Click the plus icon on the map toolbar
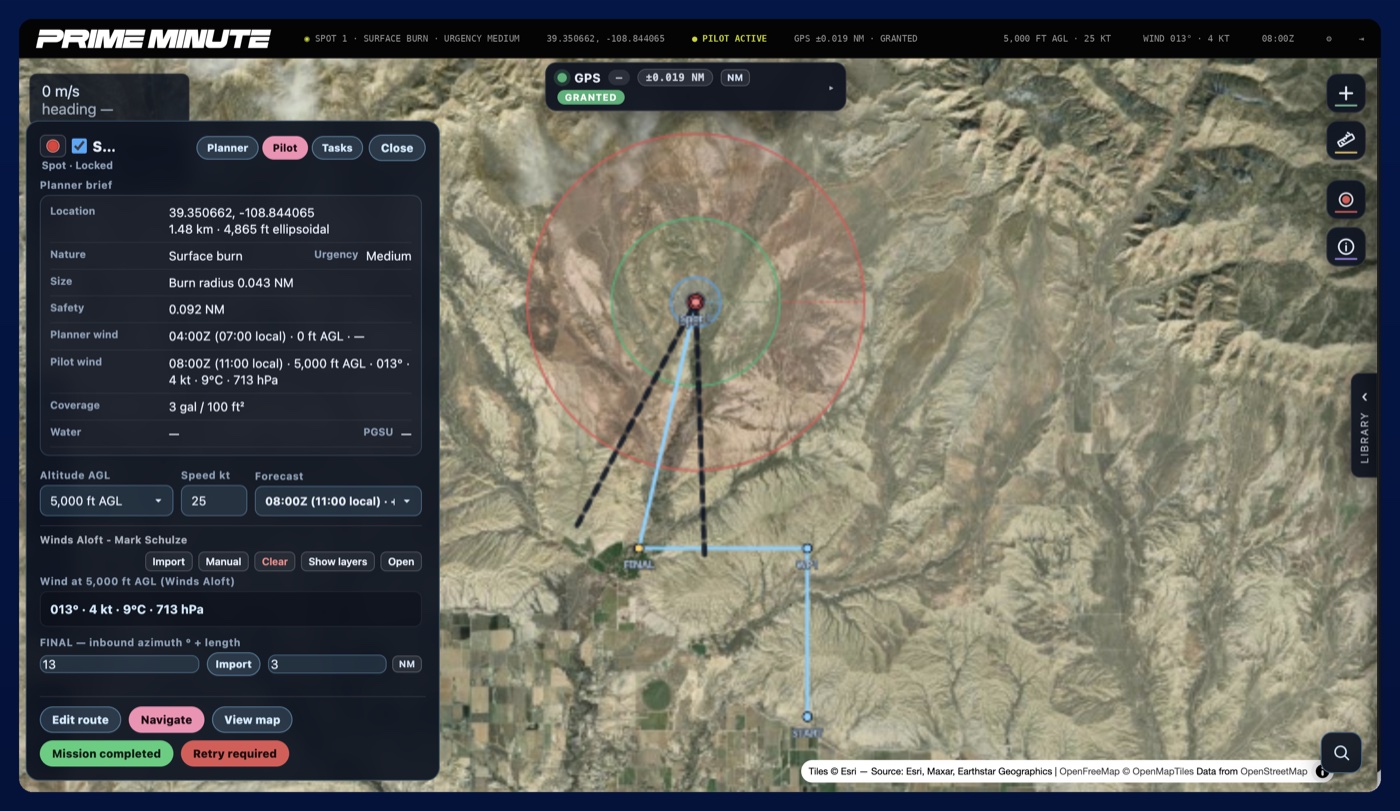The image size is (1400, 811). click(1345, 93)
